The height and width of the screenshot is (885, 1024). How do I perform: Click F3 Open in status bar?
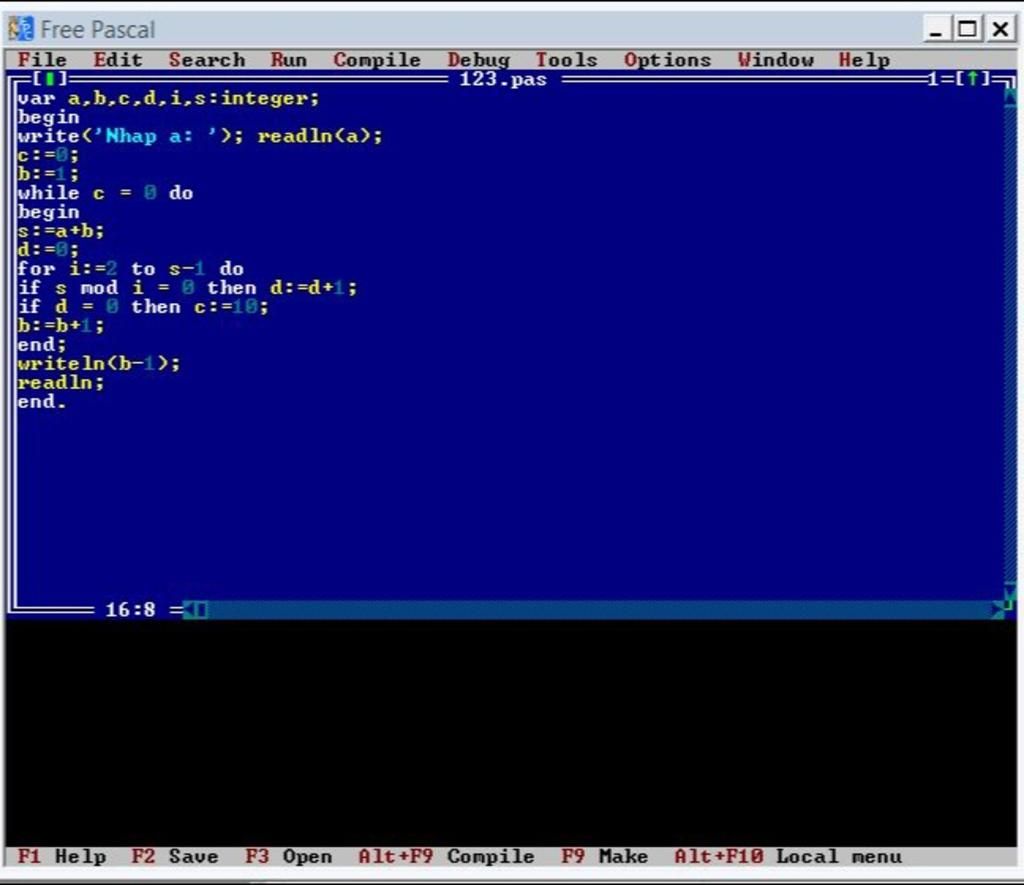(x=289, y=856)
